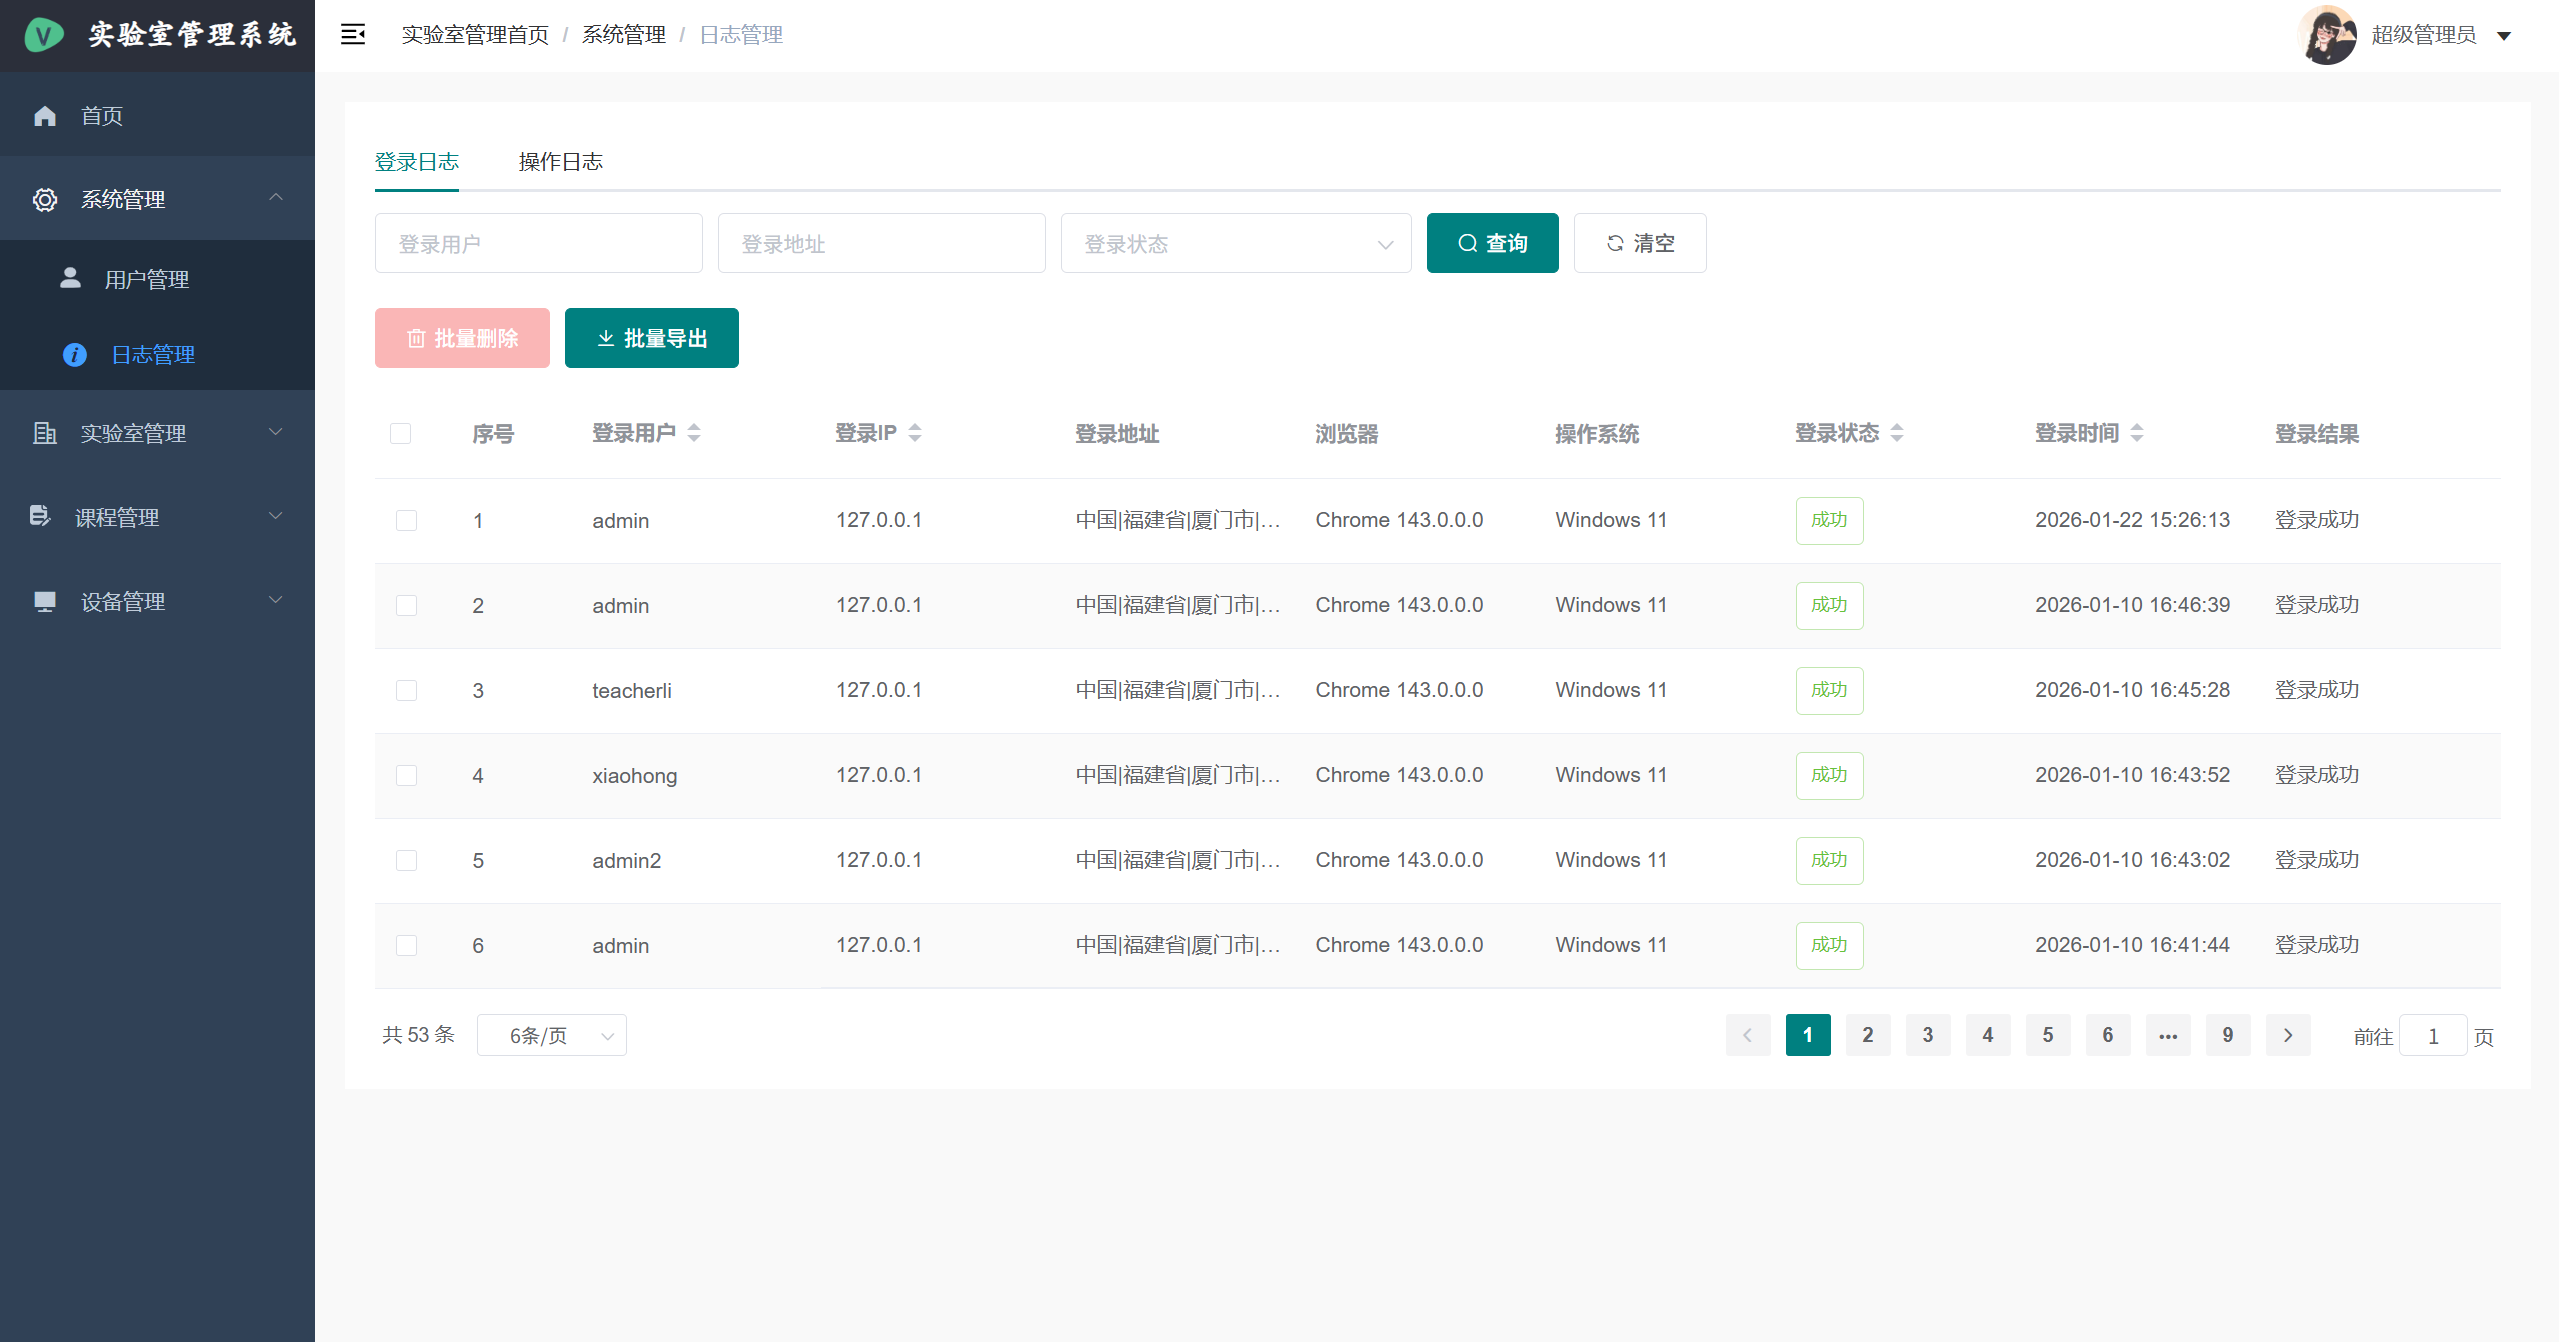Click the 批量导出 export button
This screenshot has height=1342, width=2559.
click(651, 339)
